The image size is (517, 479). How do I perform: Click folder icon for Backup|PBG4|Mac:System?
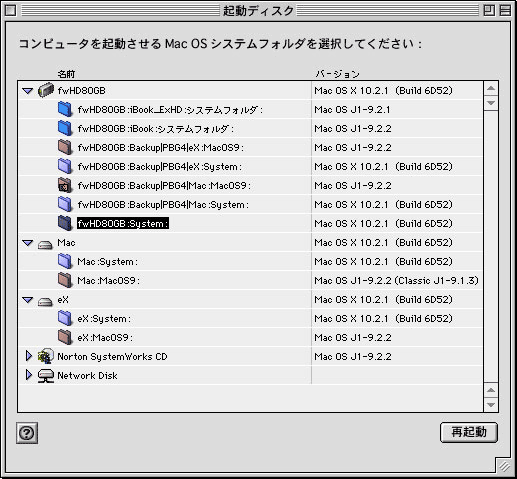[x=65, y=204]
